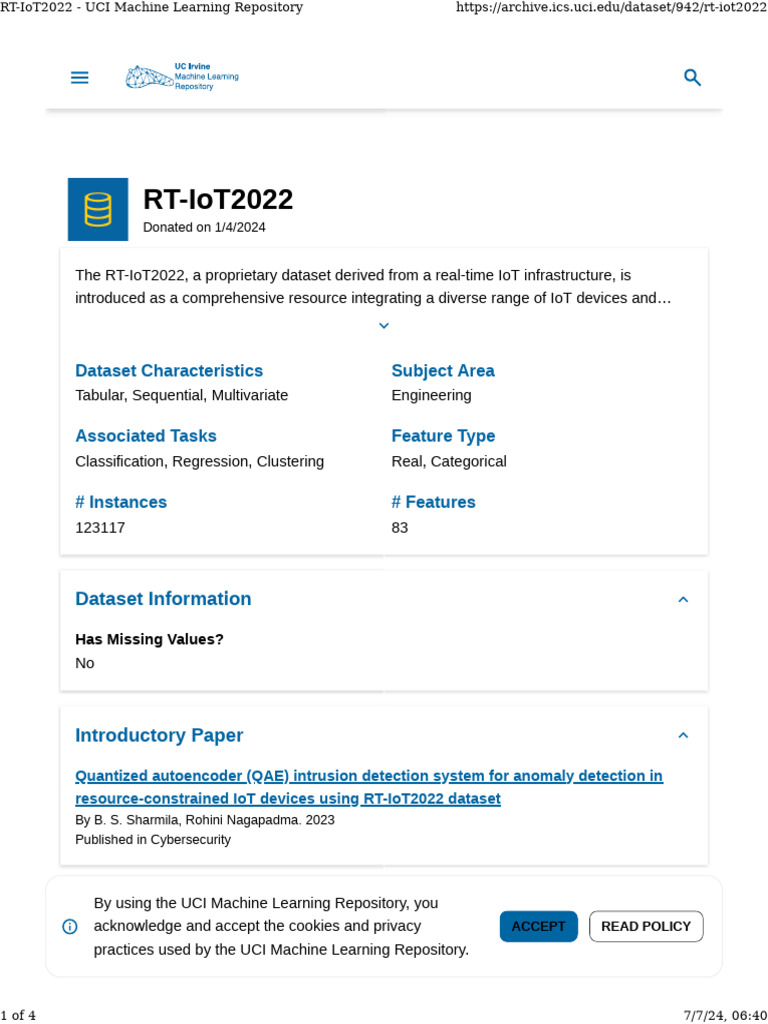This screenshot has width=768, height=1024.
Task: Click the Associated Tasks label
Action: tap(146, 436)
